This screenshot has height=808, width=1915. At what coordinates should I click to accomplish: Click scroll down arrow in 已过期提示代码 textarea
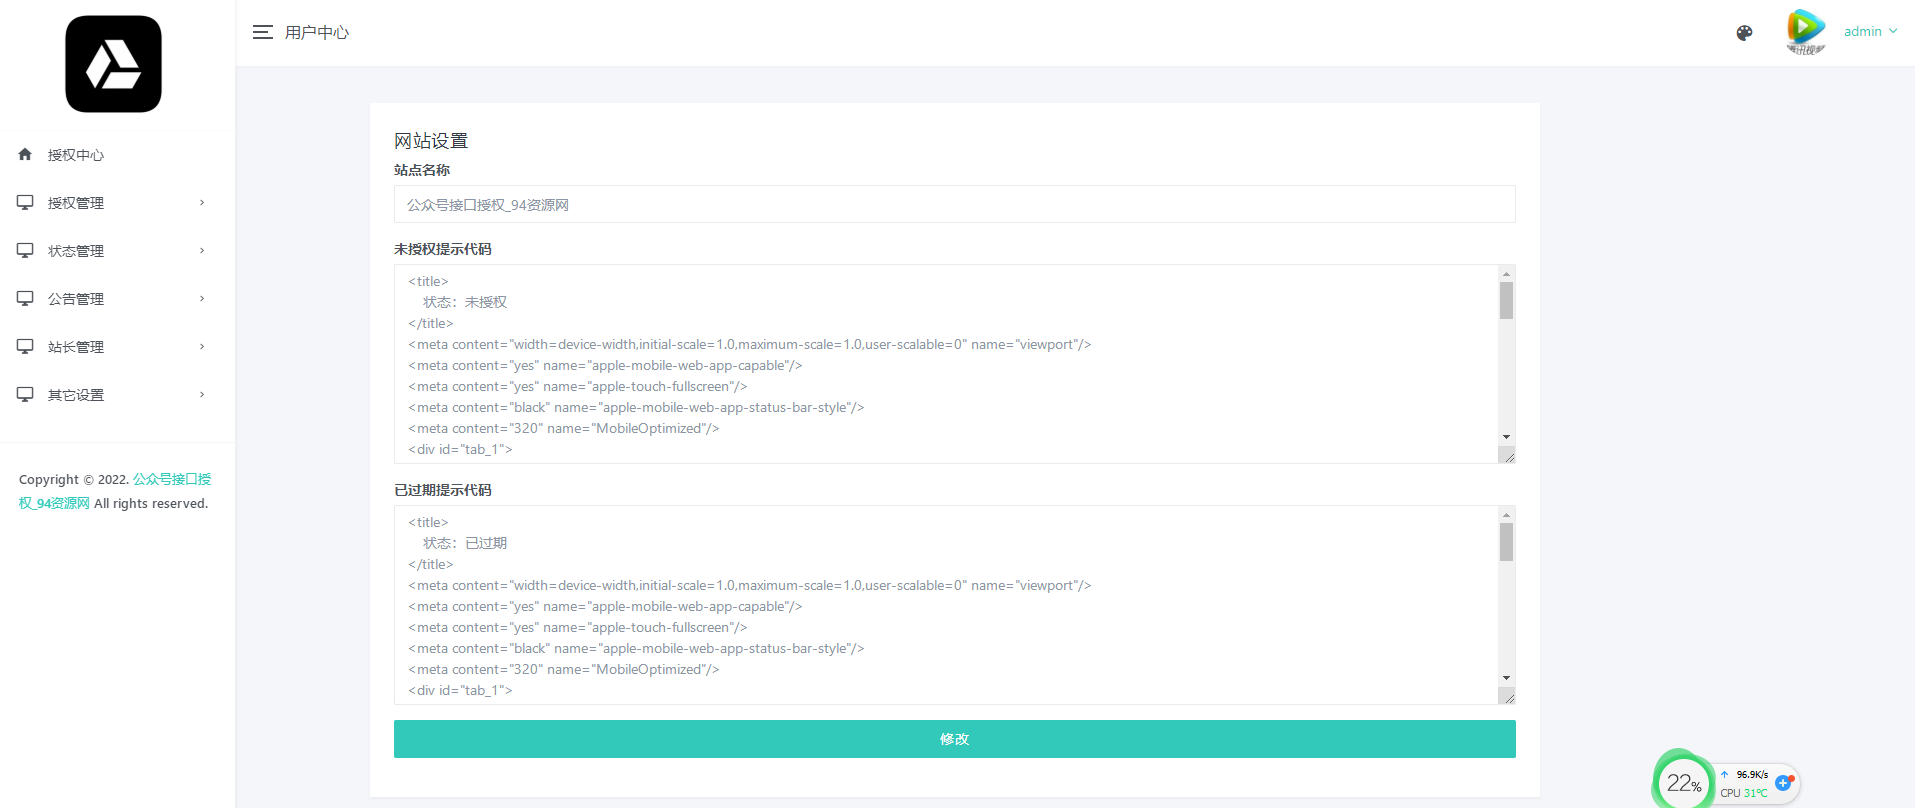click(1506, 678)
